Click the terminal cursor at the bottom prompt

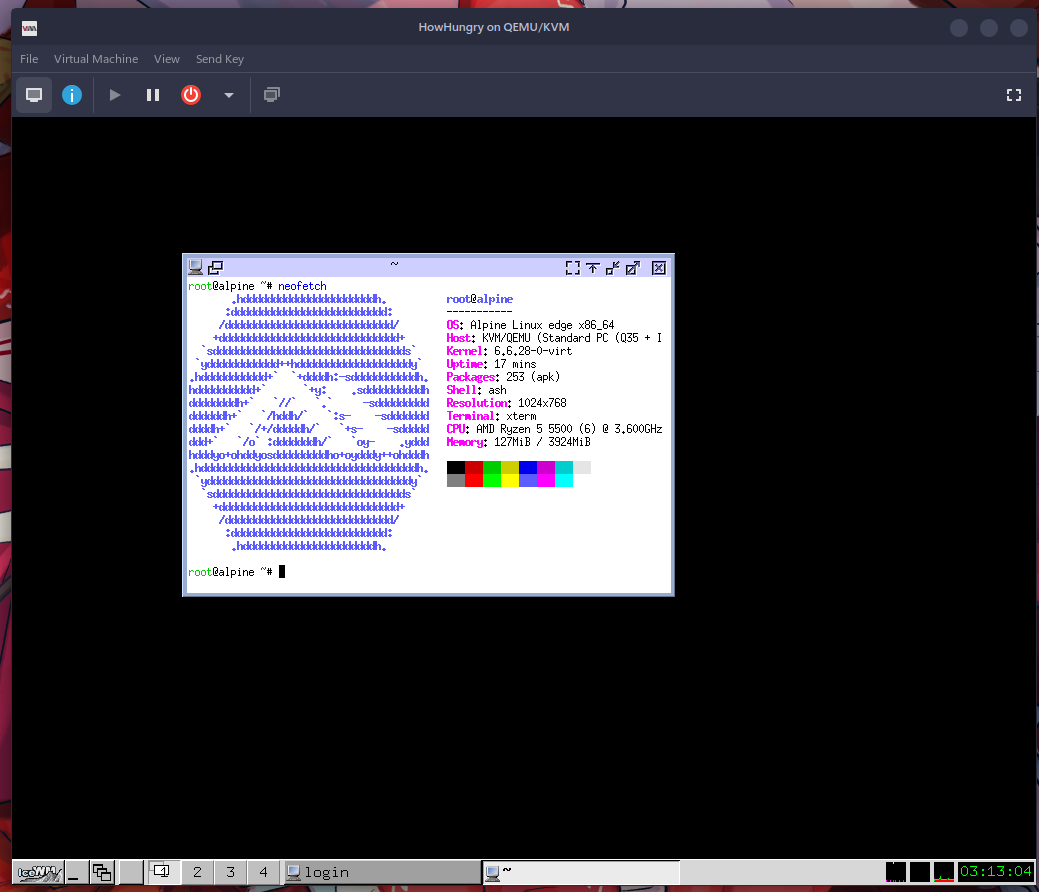[x=282, y=572]
